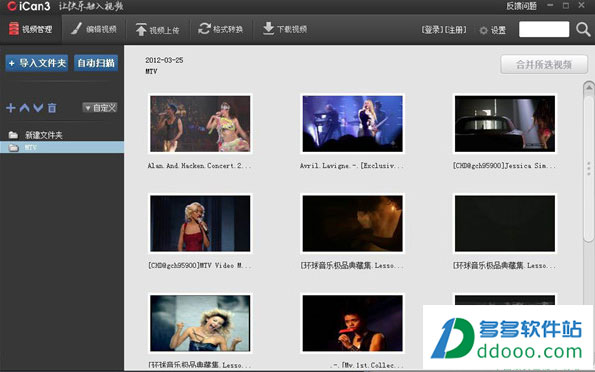Image resolution: width=595 pixels, height=372 pixels.
Task: Click the 2012-03-25 date label
Action: 164,60
